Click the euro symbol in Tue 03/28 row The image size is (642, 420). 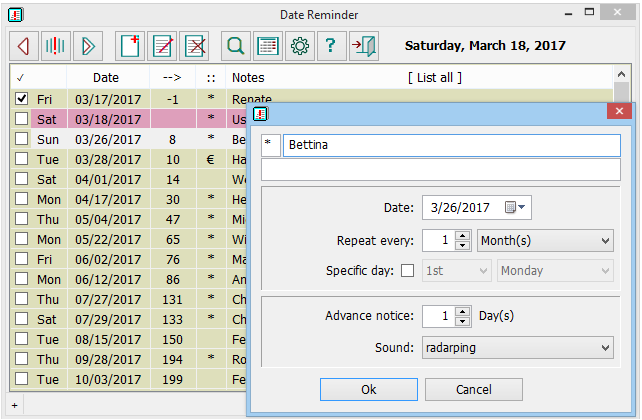click(210, 159)
